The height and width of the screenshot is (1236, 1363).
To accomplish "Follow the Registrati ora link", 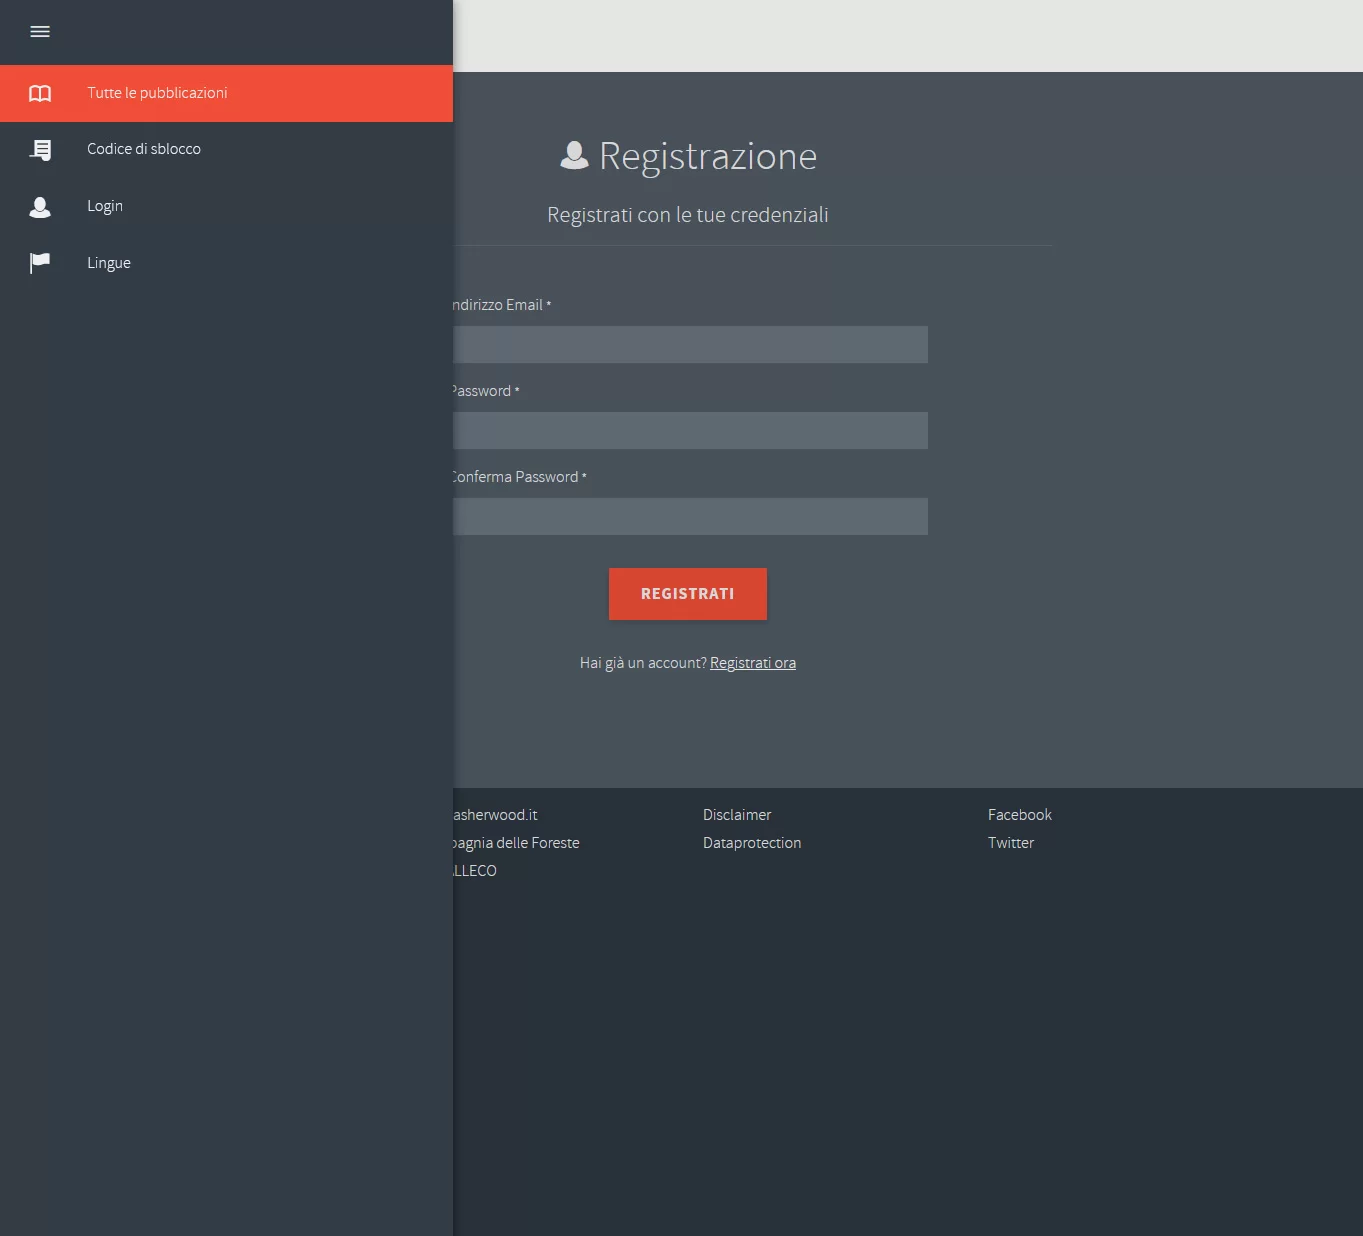I will (753, 663).
